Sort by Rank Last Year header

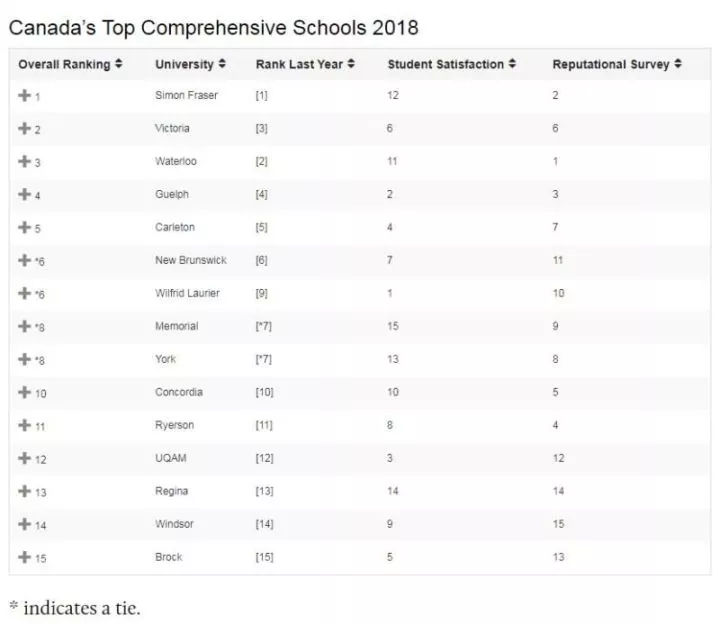point(305,64)
